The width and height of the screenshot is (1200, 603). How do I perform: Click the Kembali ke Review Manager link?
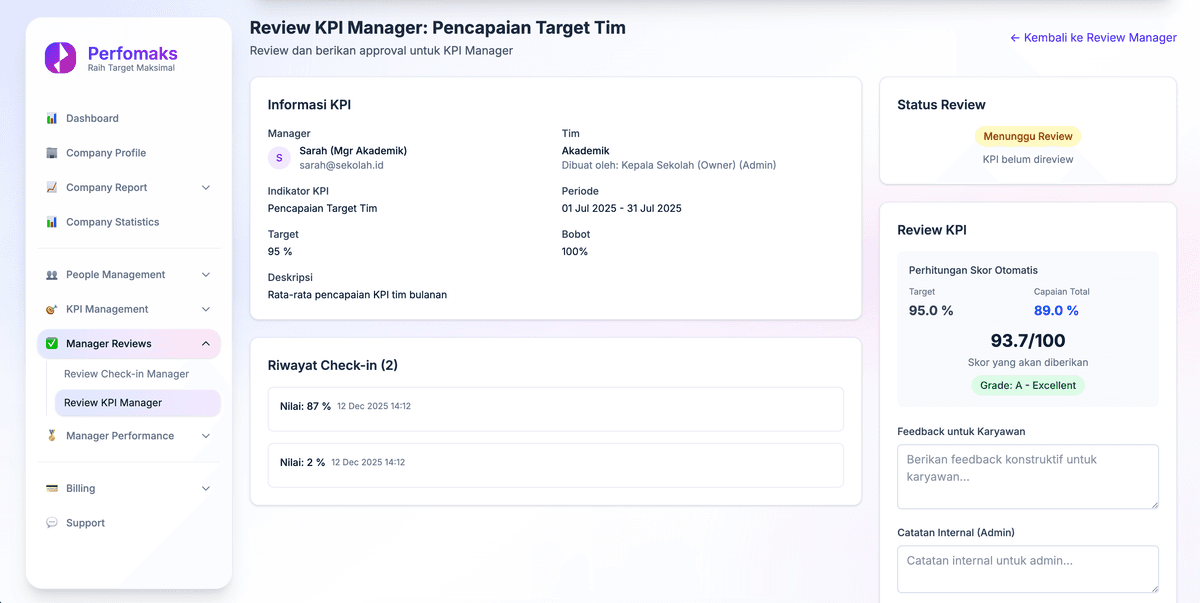(1093, 37)
